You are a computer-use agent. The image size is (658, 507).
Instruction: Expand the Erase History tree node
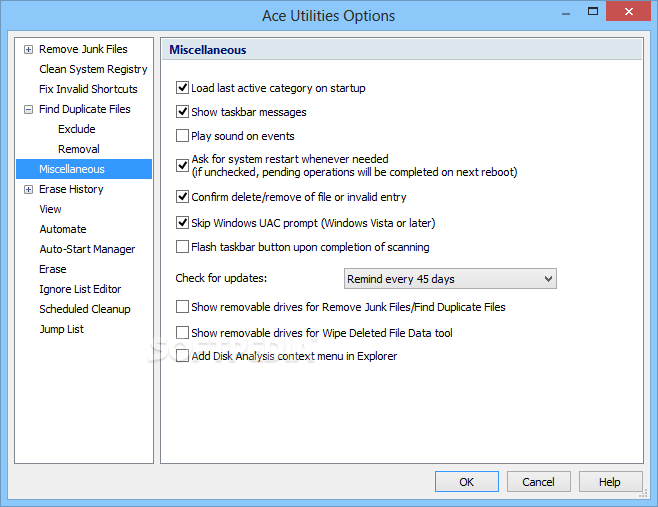(x=28, y=190)
